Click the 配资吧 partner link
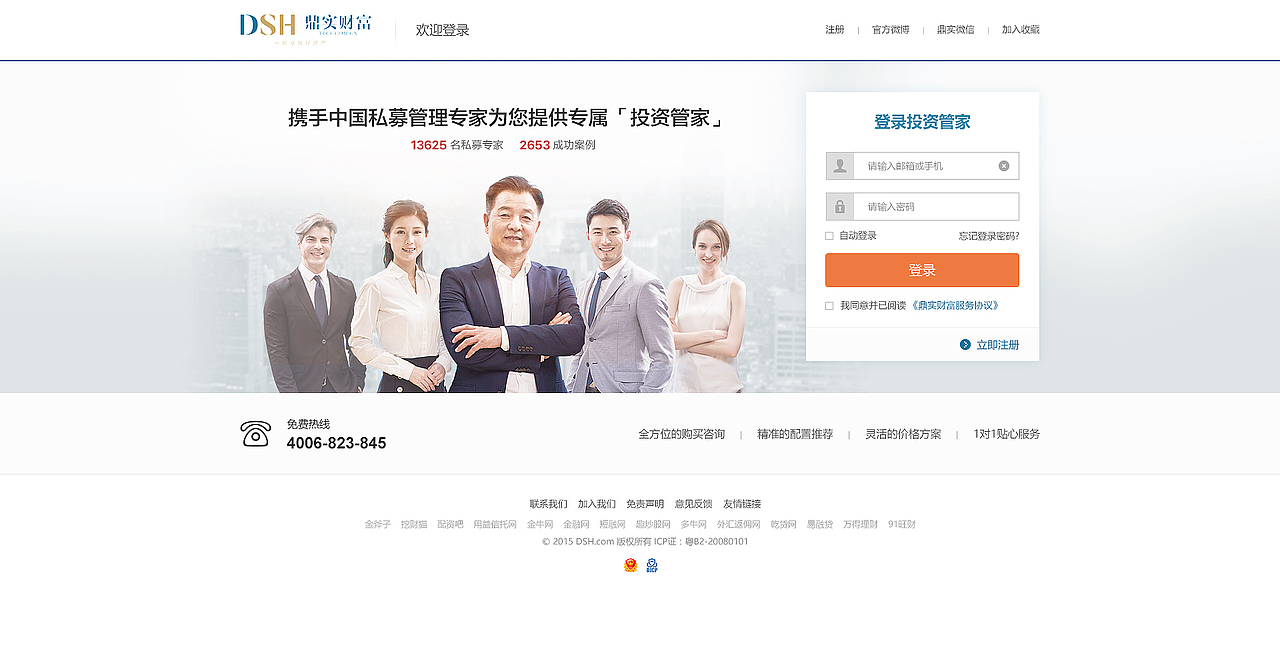 tap(450, 524)
